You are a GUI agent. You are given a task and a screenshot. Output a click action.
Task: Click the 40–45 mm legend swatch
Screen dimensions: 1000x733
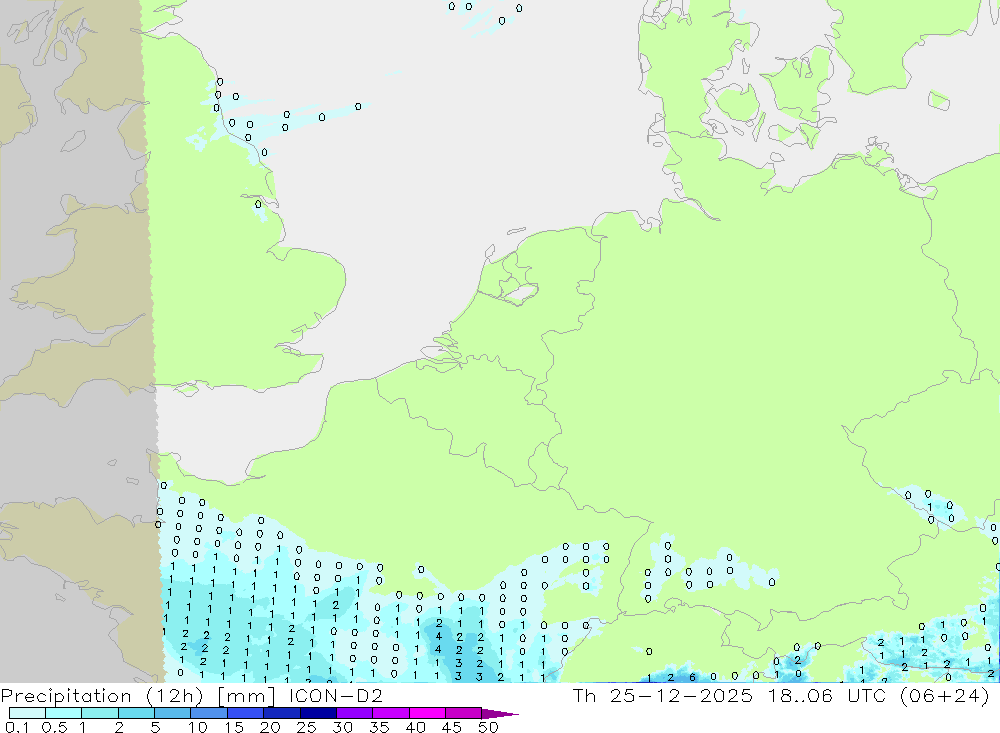(x=427, y=713)
